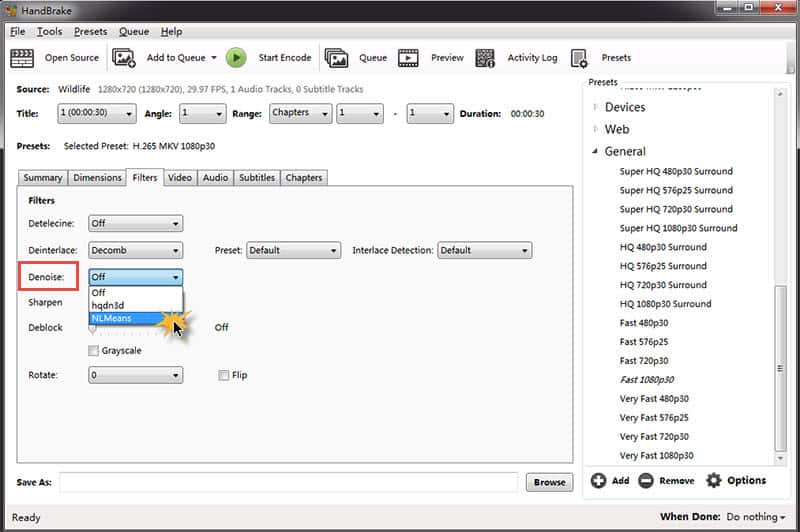800x532 pixels.
Task: Select the Super HQ 1080p30 Surround preset
Action: 678,228
